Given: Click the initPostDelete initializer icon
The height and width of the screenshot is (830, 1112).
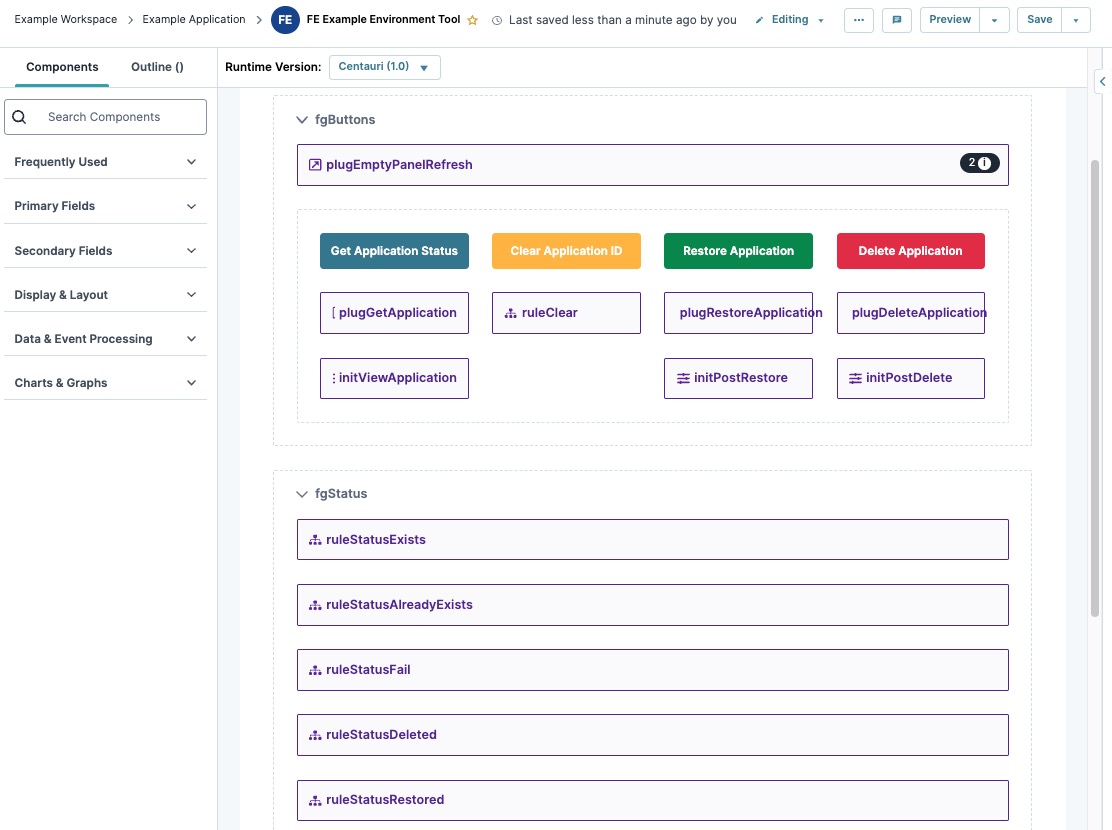Looking at the screenshot, I should (855, 378).
